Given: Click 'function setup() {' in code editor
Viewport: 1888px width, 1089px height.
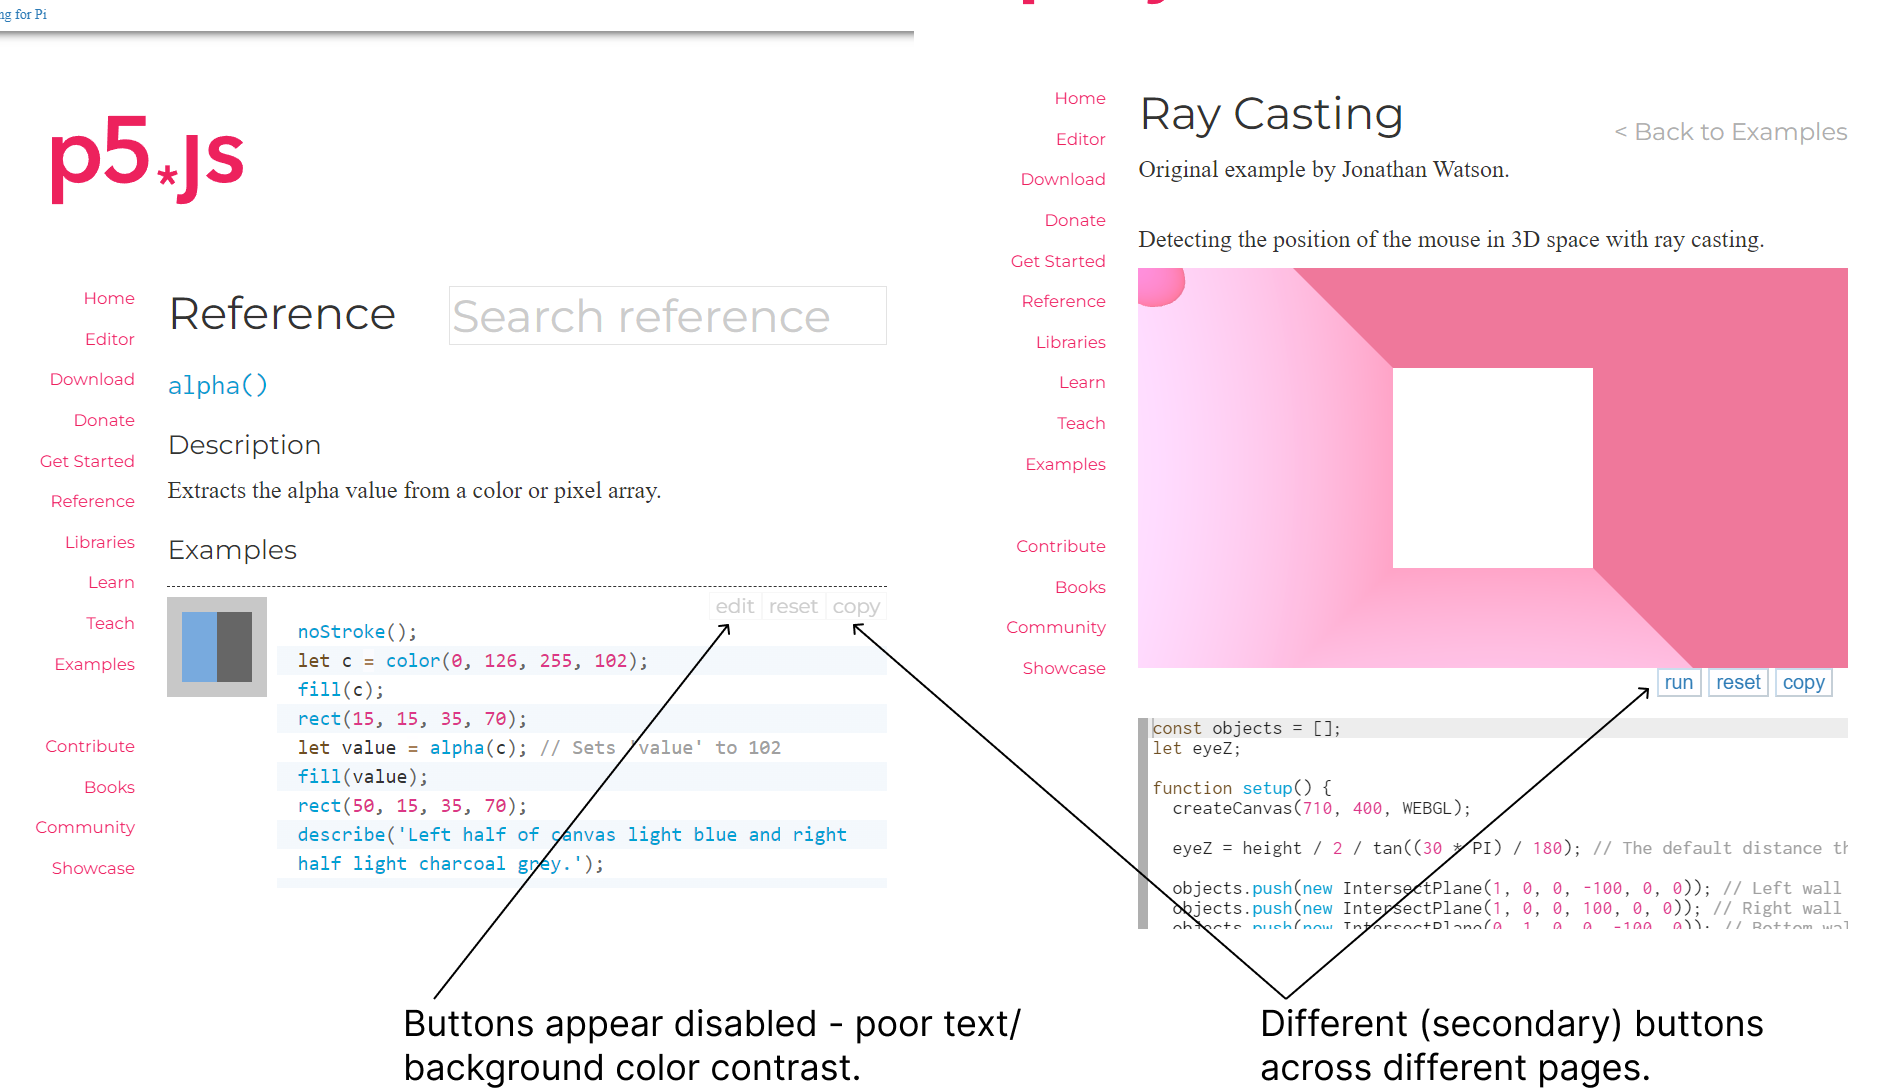Looking at the screenshot, I should pyautogui.click(x=1242, y=788).
